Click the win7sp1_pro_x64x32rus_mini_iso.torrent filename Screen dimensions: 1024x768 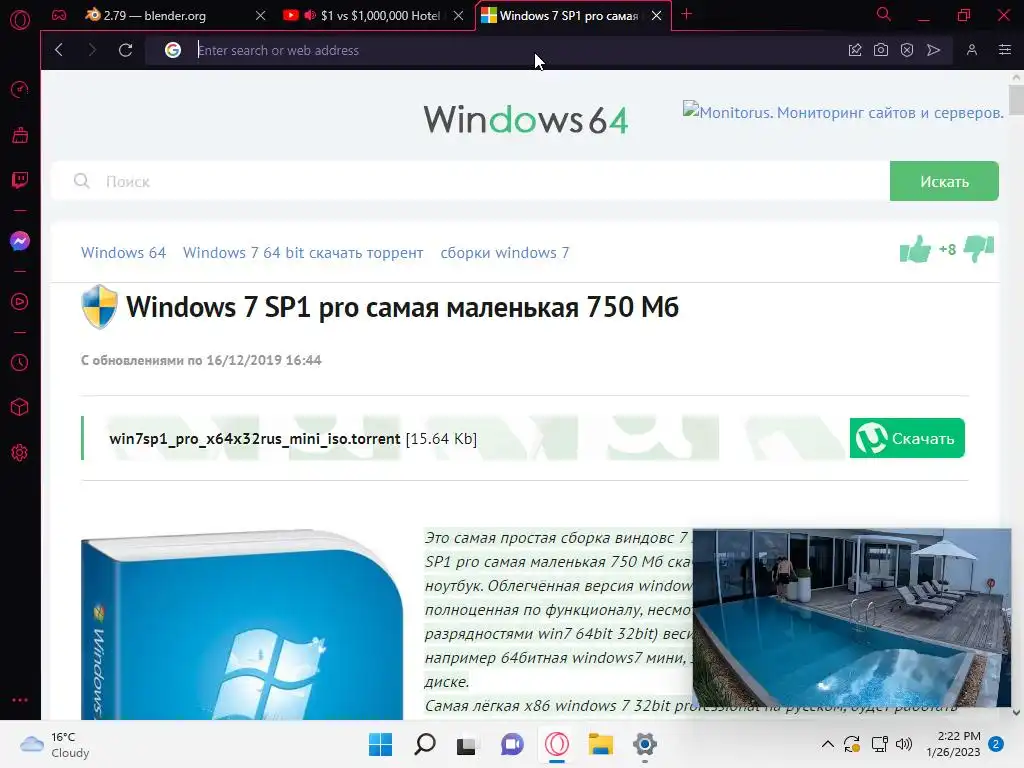pos(255,439)
